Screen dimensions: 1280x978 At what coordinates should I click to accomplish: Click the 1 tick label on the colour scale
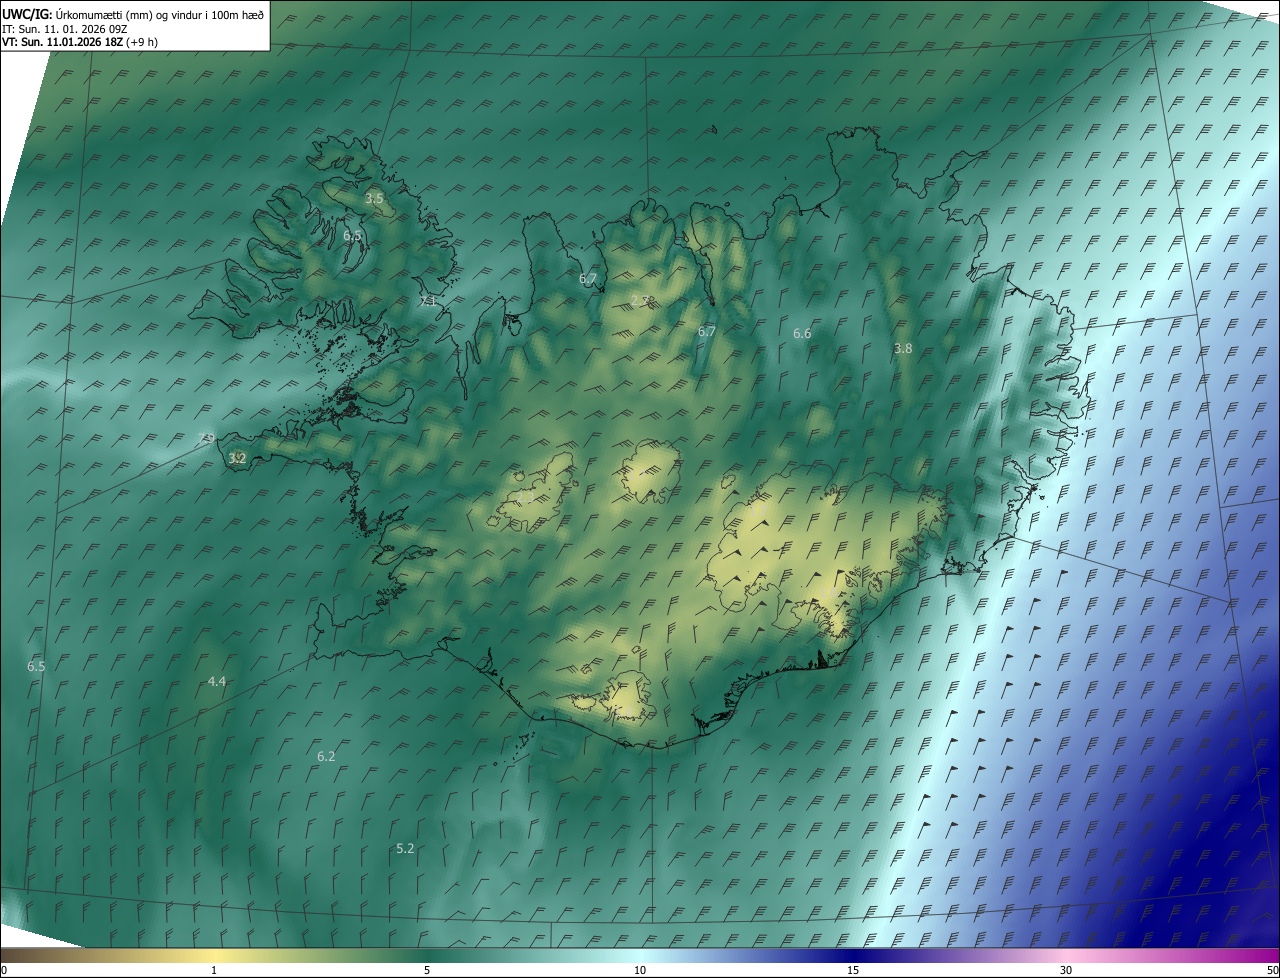pyautogui.click(x=214, y=970)
